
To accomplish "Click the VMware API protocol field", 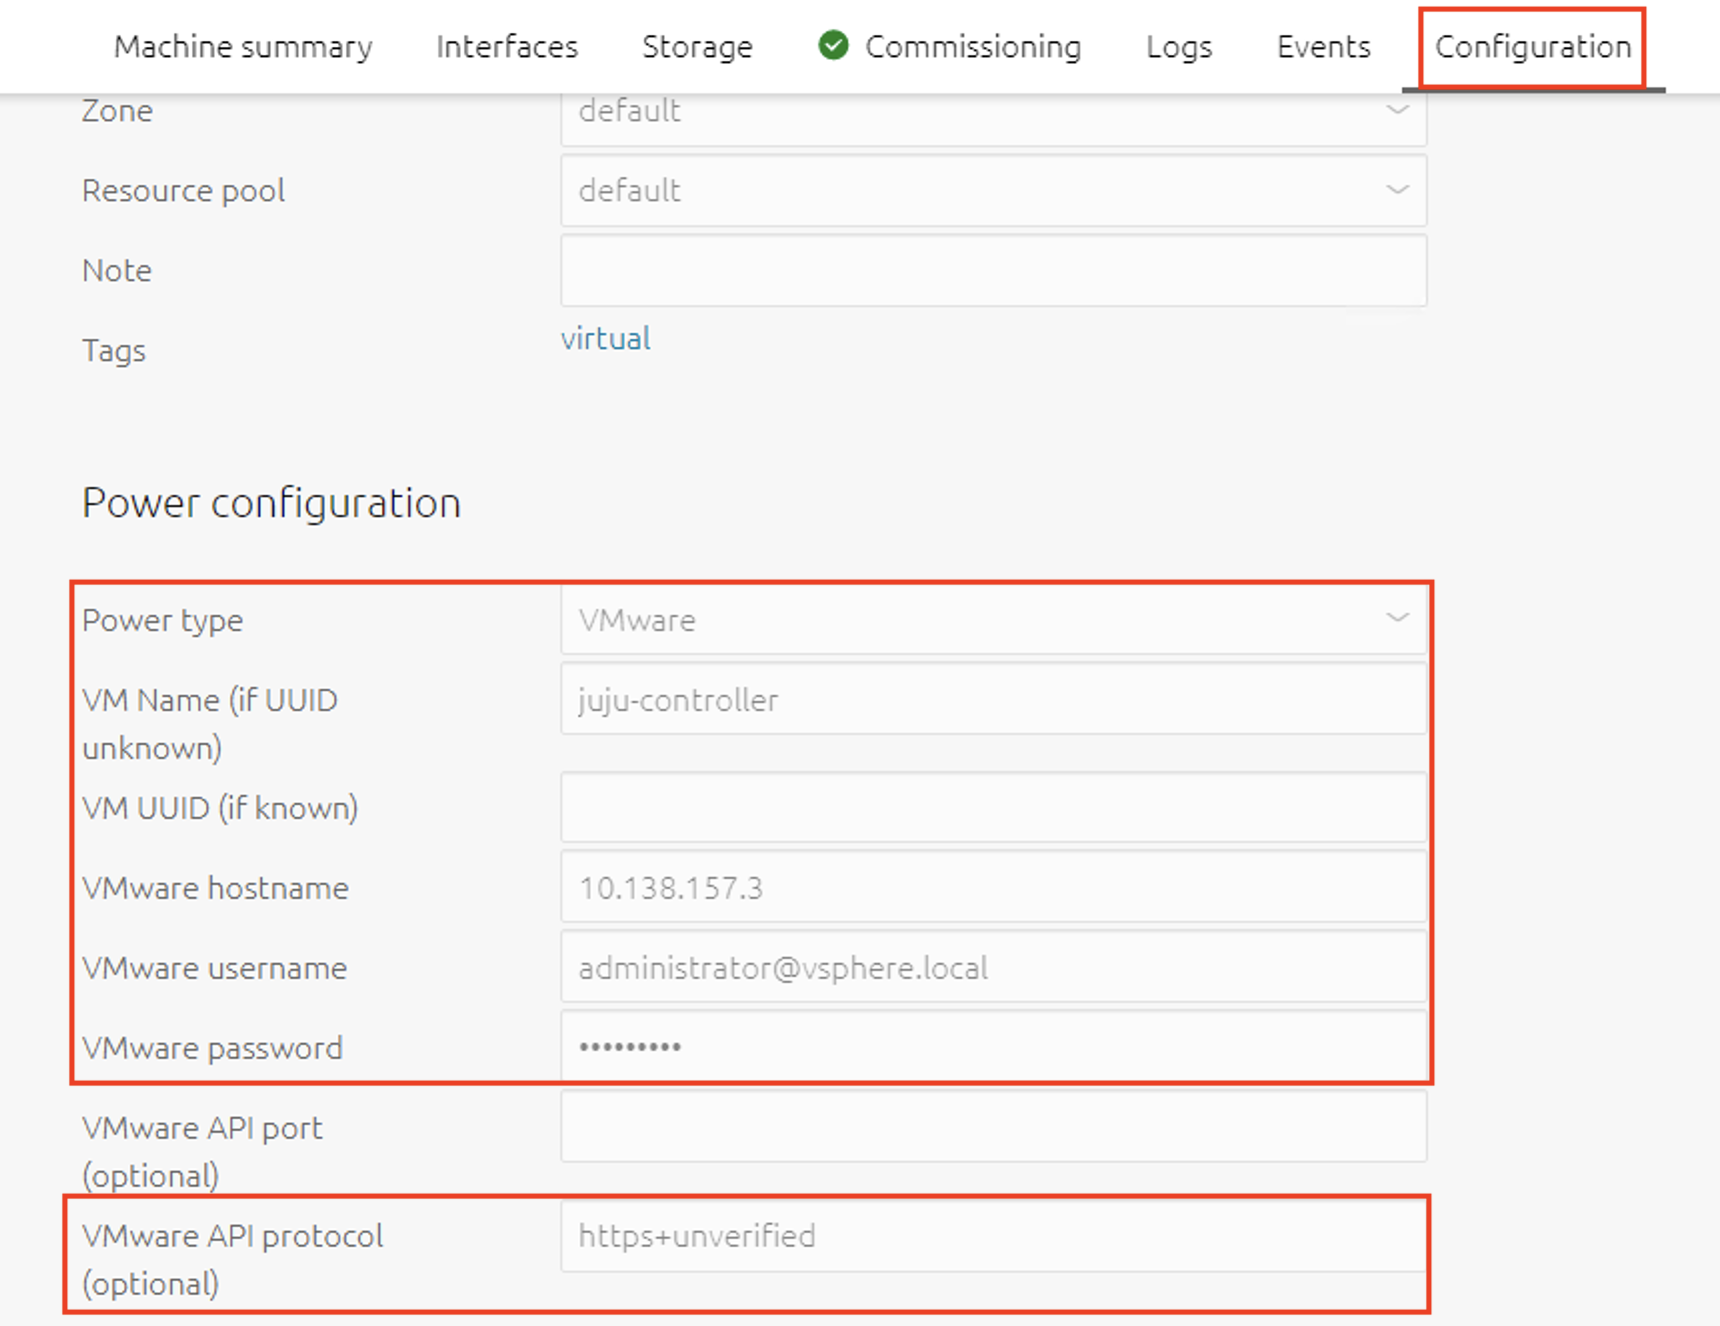I will click(x=993, y=1236).
